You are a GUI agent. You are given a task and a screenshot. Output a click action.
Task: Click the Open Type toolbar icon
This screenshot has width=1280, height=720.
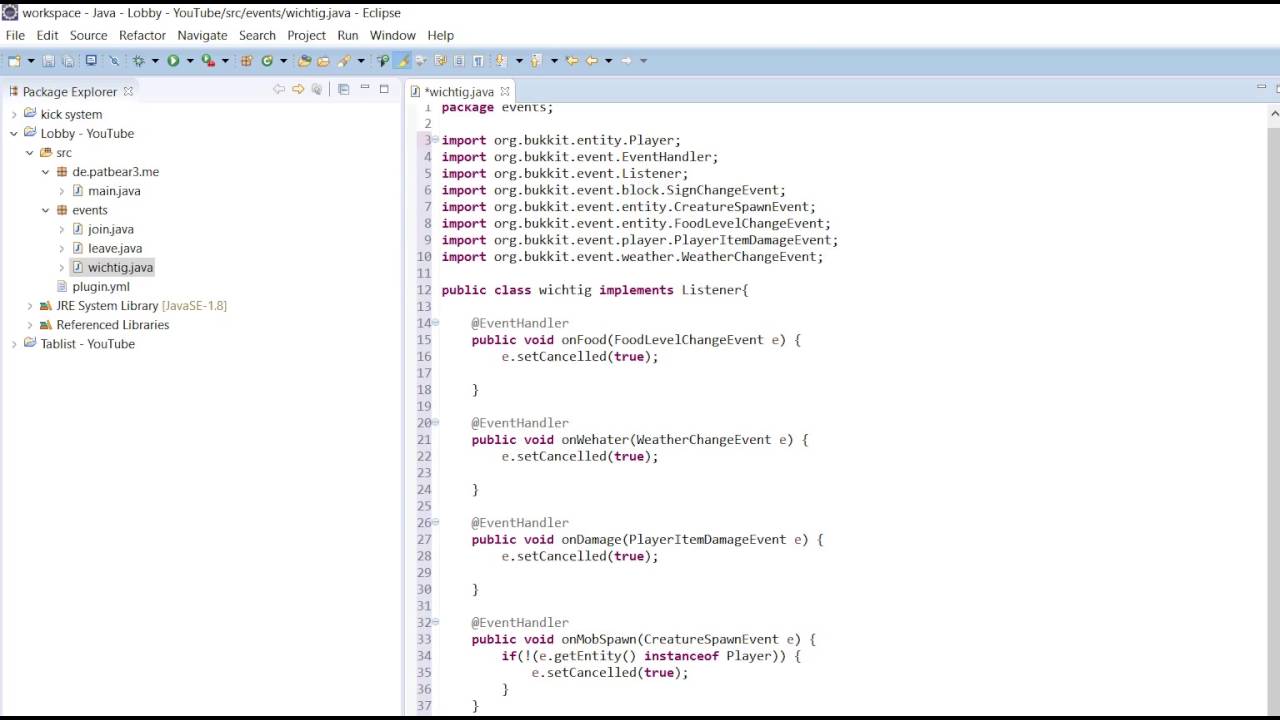pos(304,61)
